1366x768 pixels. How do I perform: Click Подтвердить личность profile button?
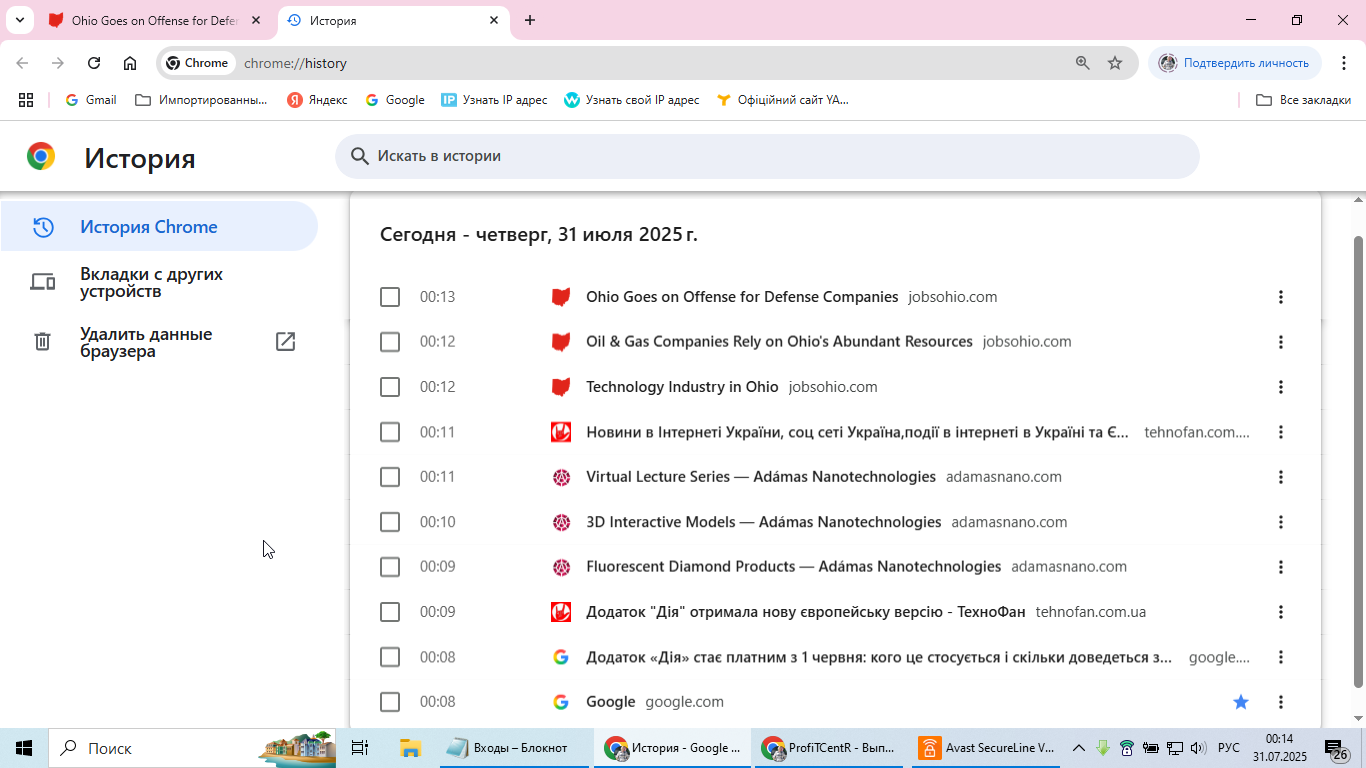click(x=1235, y=63)
